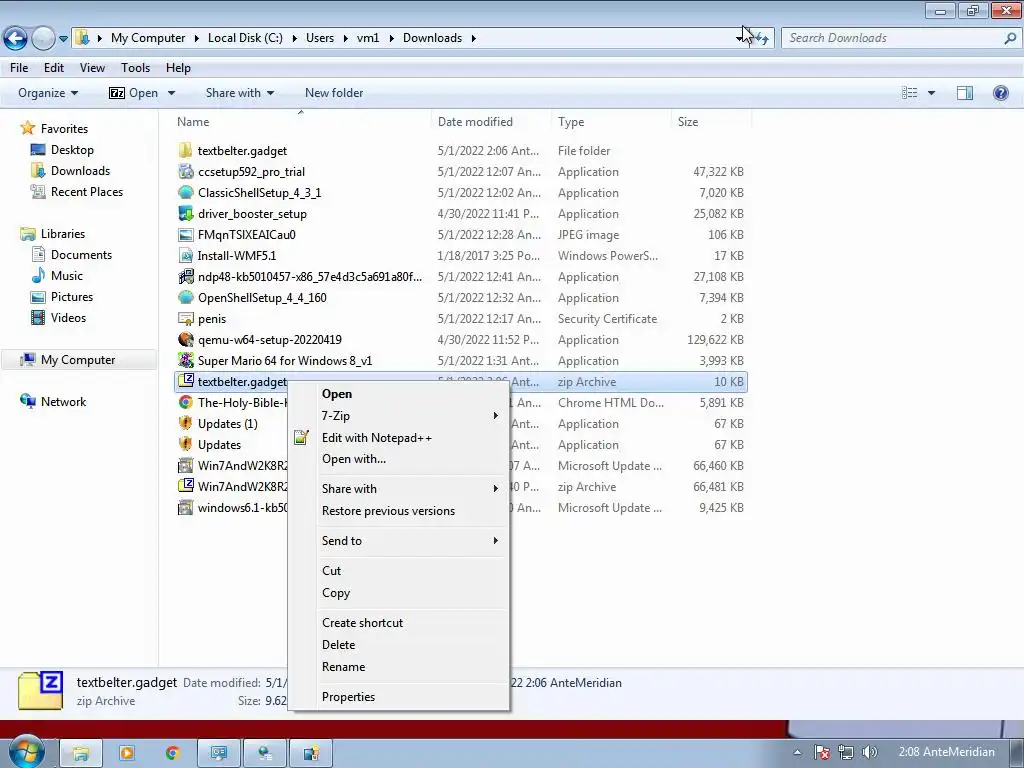
Task: Select ccsetup592_pro_trial file icon
Action: (185, 171)
